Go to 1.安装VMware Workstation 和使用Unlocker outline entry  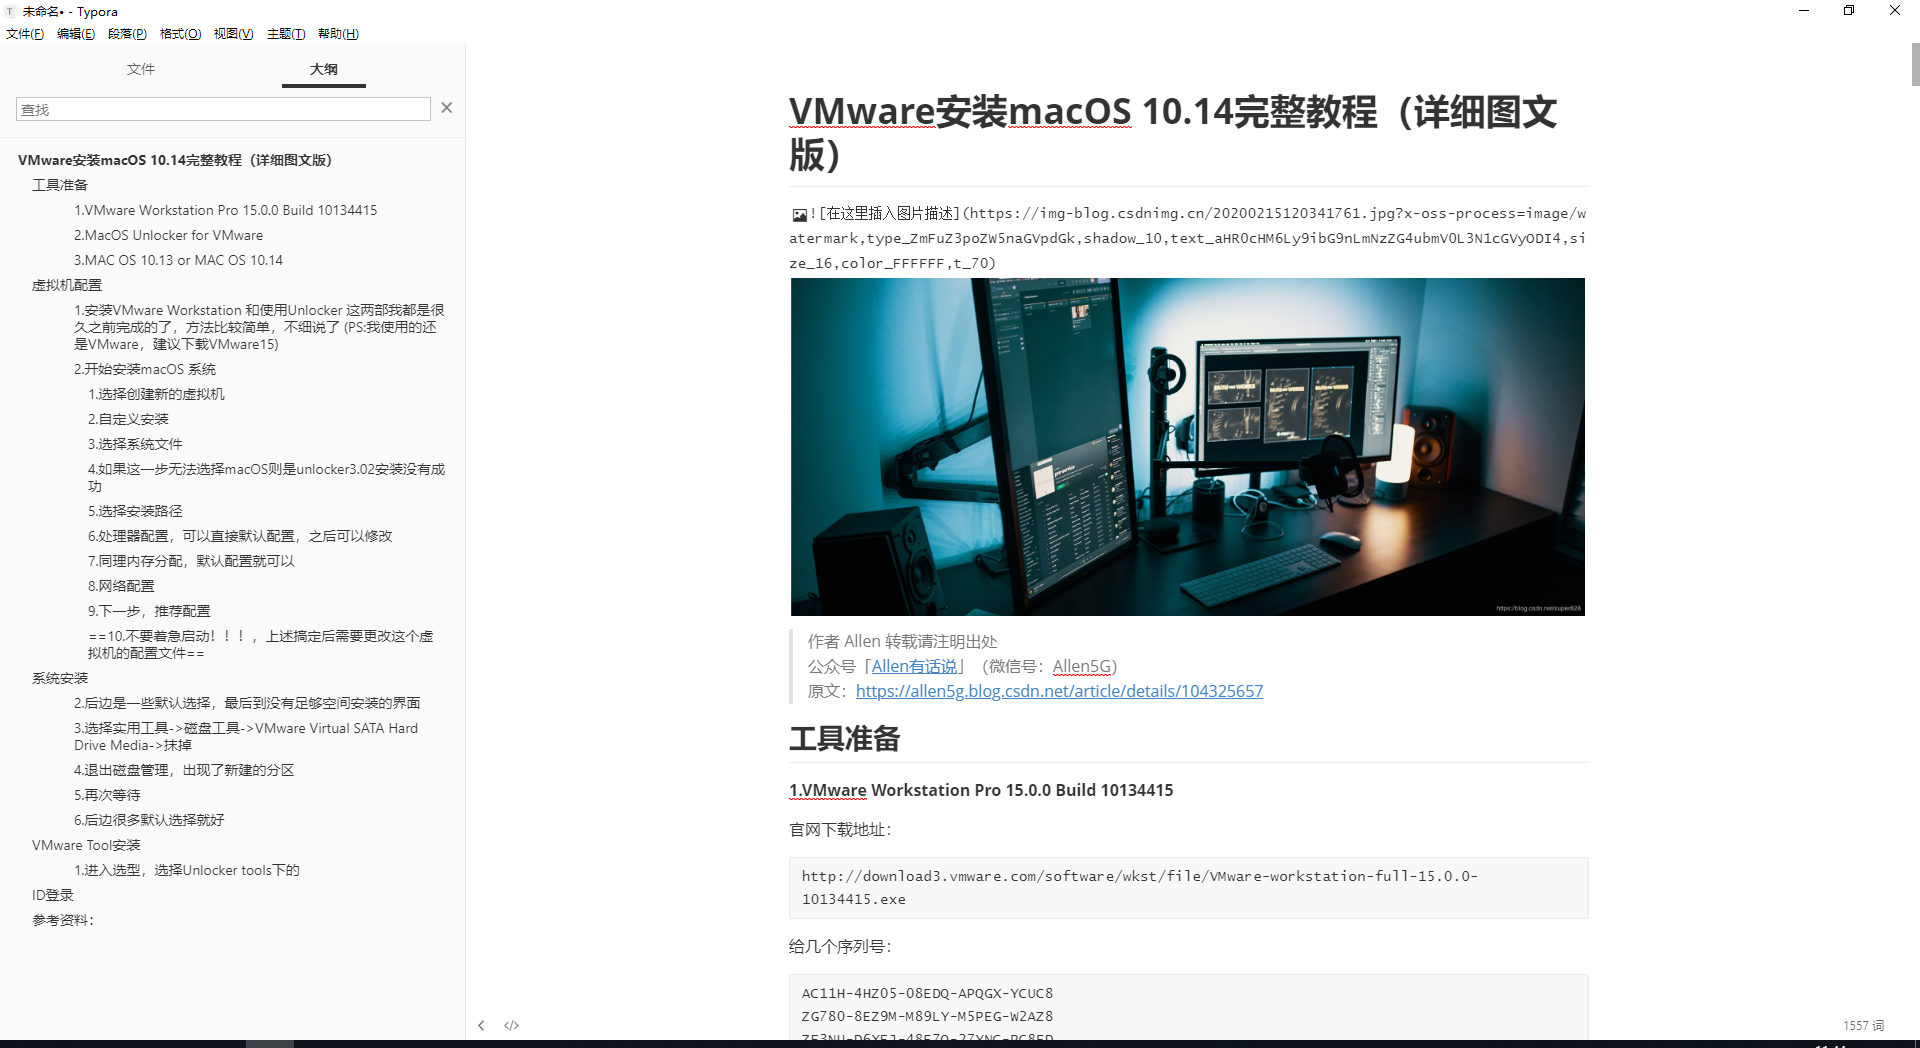259,327
